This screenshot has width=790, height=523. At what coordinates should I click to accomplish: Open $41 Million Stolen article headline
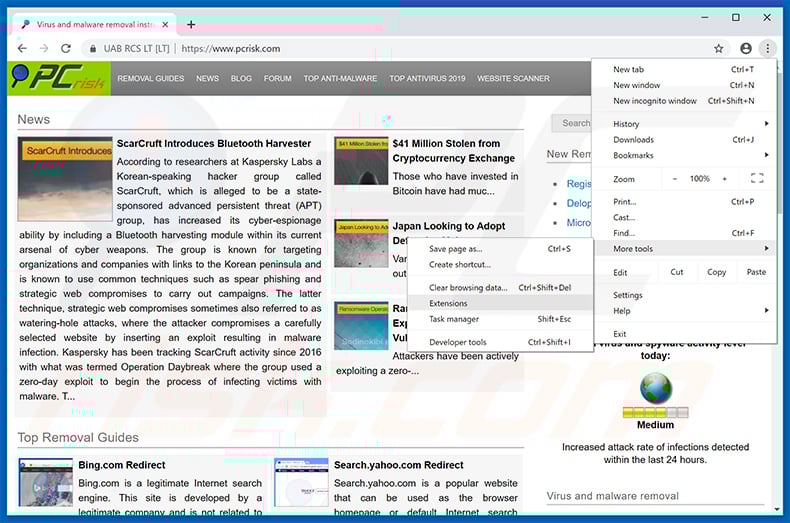pos(453,151)
